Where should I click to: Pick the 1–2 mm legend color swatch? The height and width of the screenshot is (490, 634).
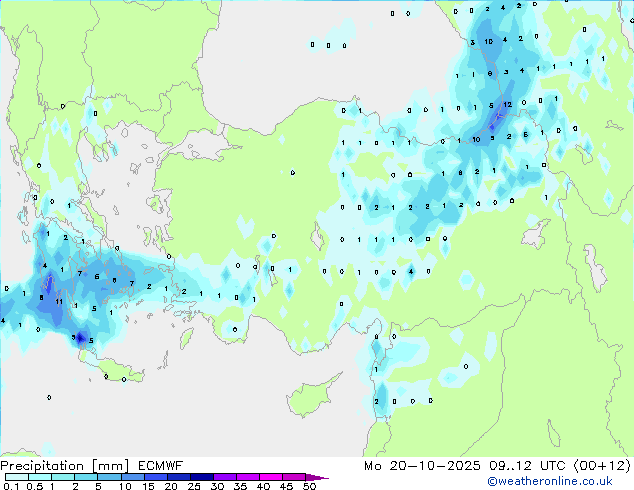(x=63, y=477)
